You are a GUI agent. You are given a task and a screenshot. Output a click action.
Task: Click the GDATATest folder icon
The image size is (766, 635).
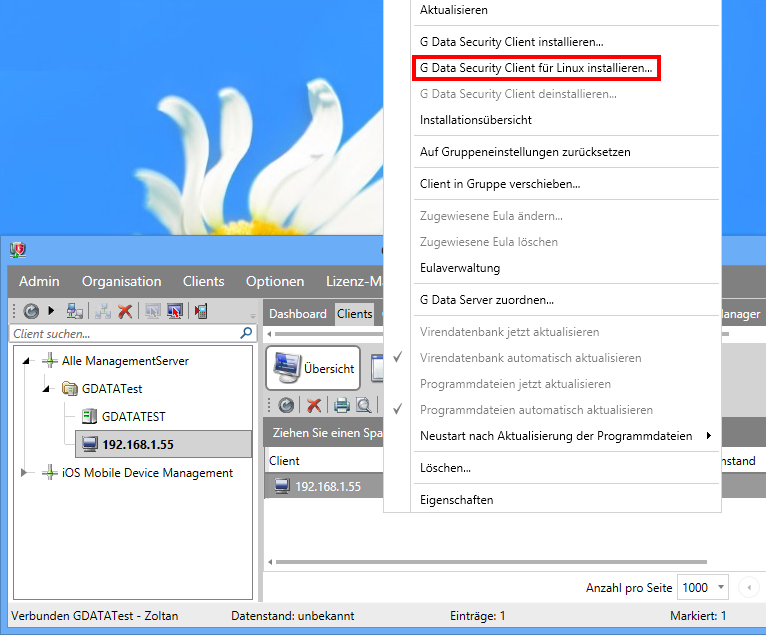click(x=70, y=389)
